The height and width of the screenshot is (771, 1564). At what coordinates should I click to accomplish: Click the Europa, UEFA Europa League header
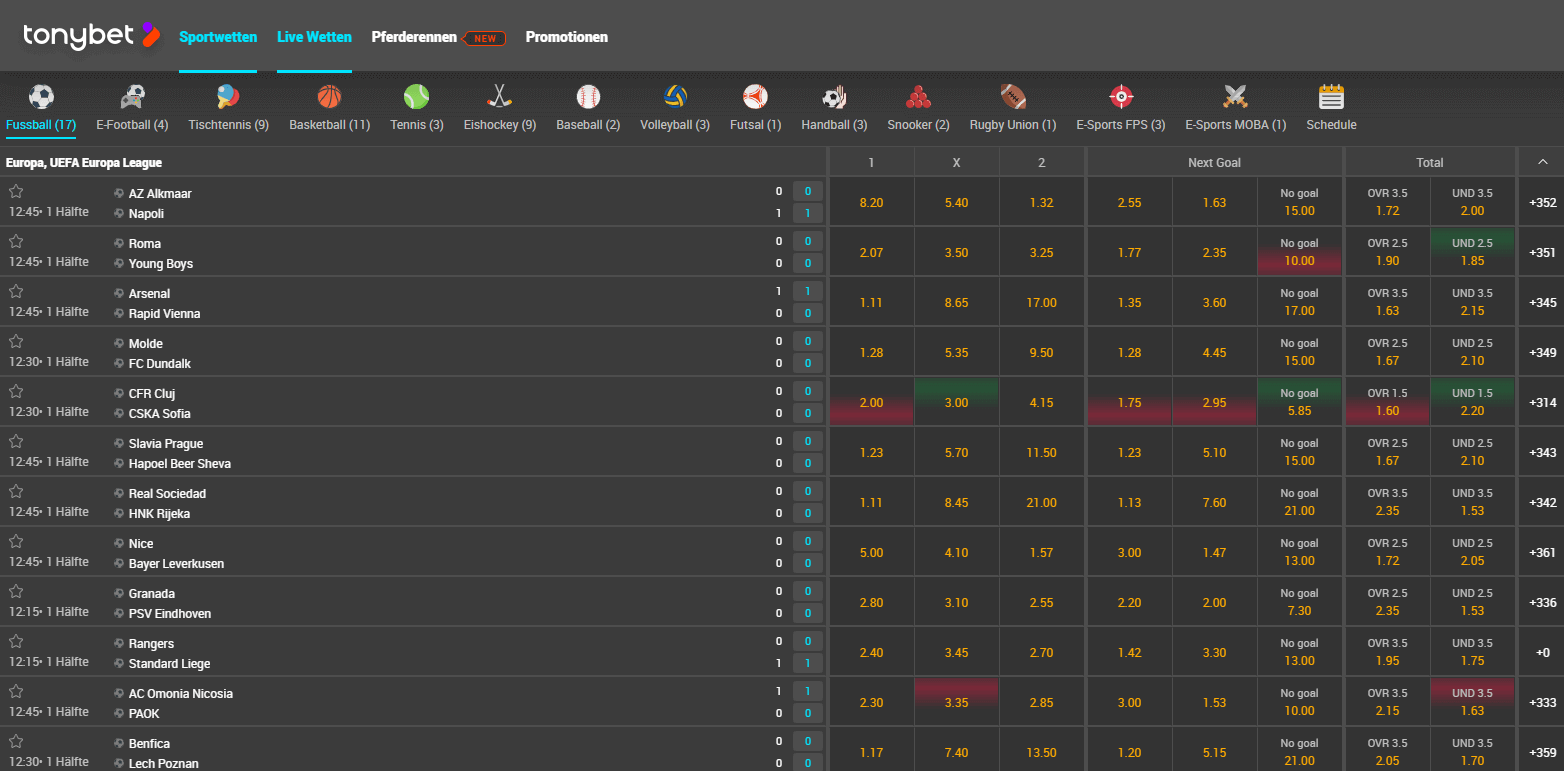click(x=84, y=162)
